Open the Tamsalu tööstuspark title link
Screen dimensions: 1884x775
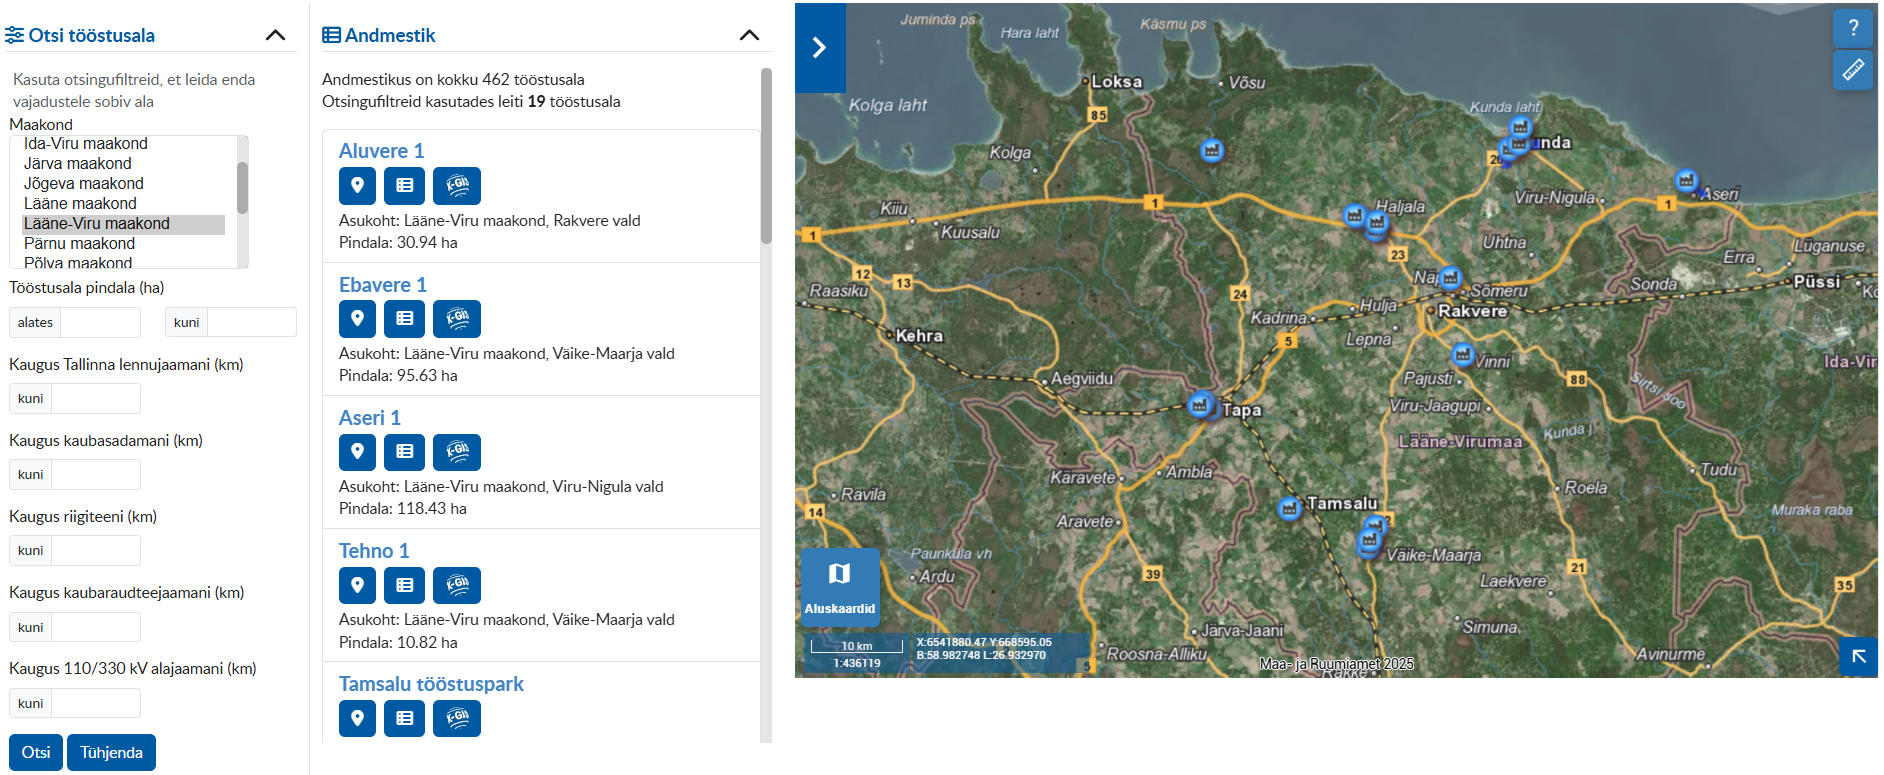(431, 684)
